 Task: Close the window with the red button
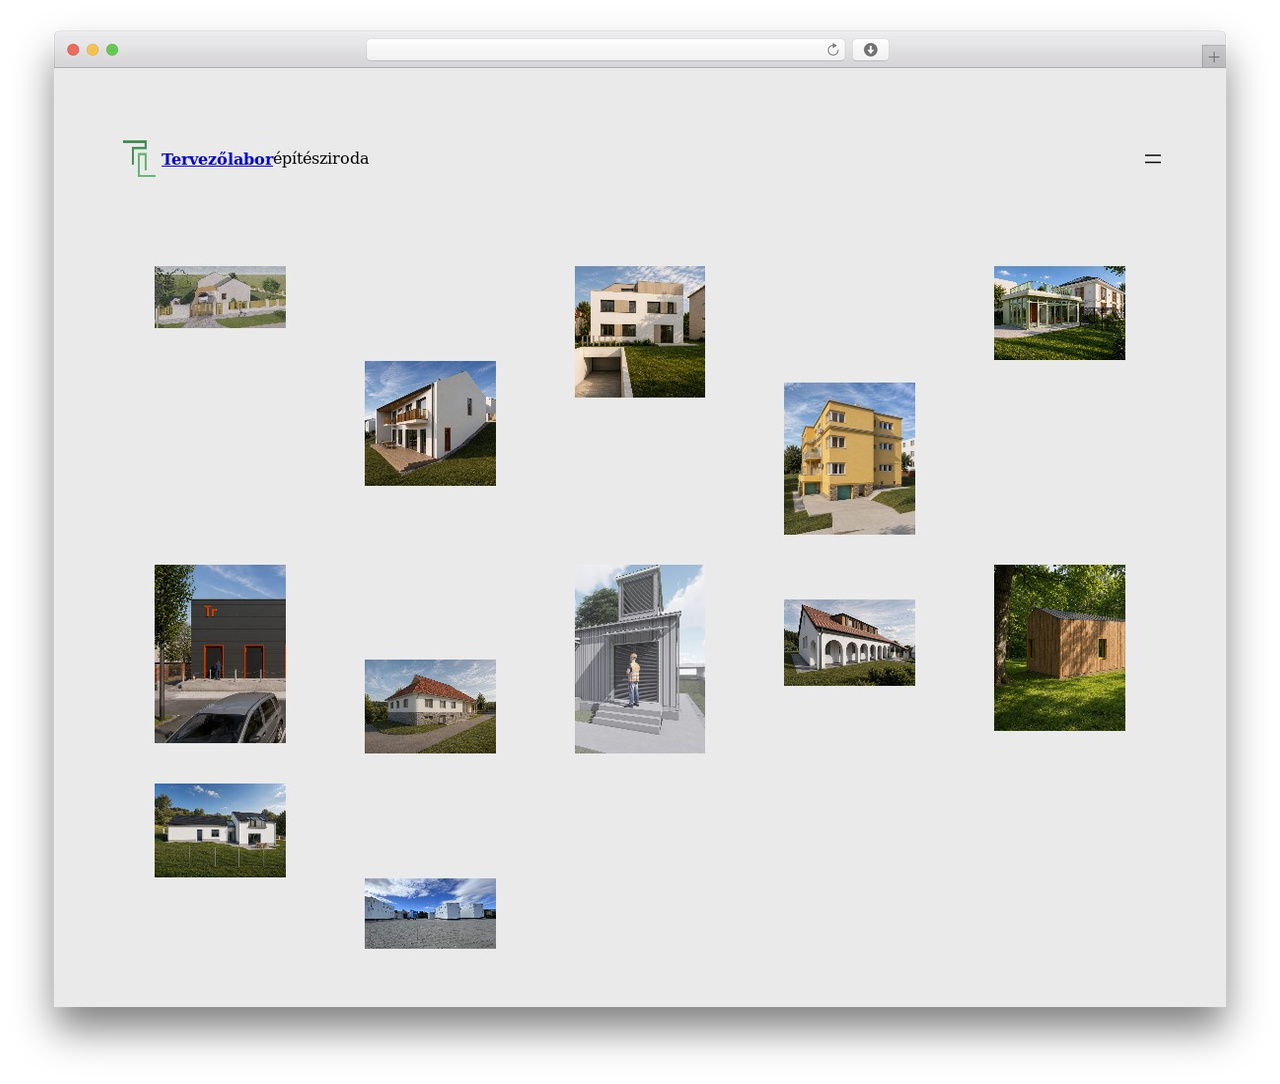tap(73, 50)
